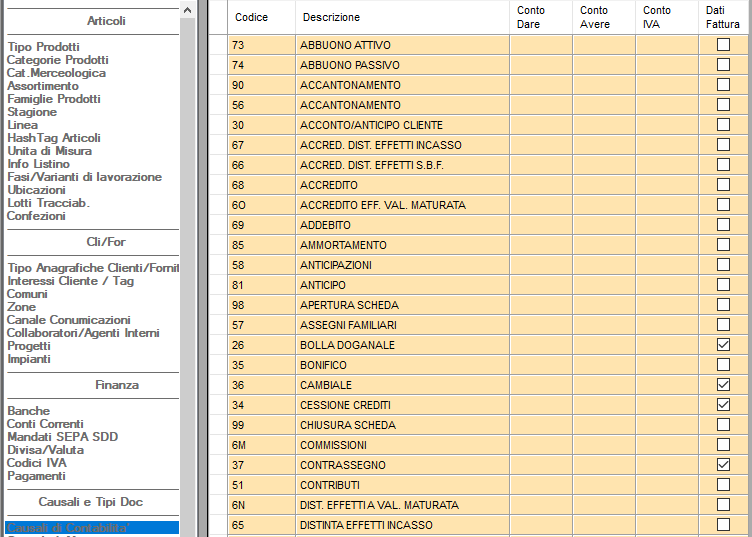Go to Banche in Finanza section
The image size is (752, 537).
pos(28,411)
